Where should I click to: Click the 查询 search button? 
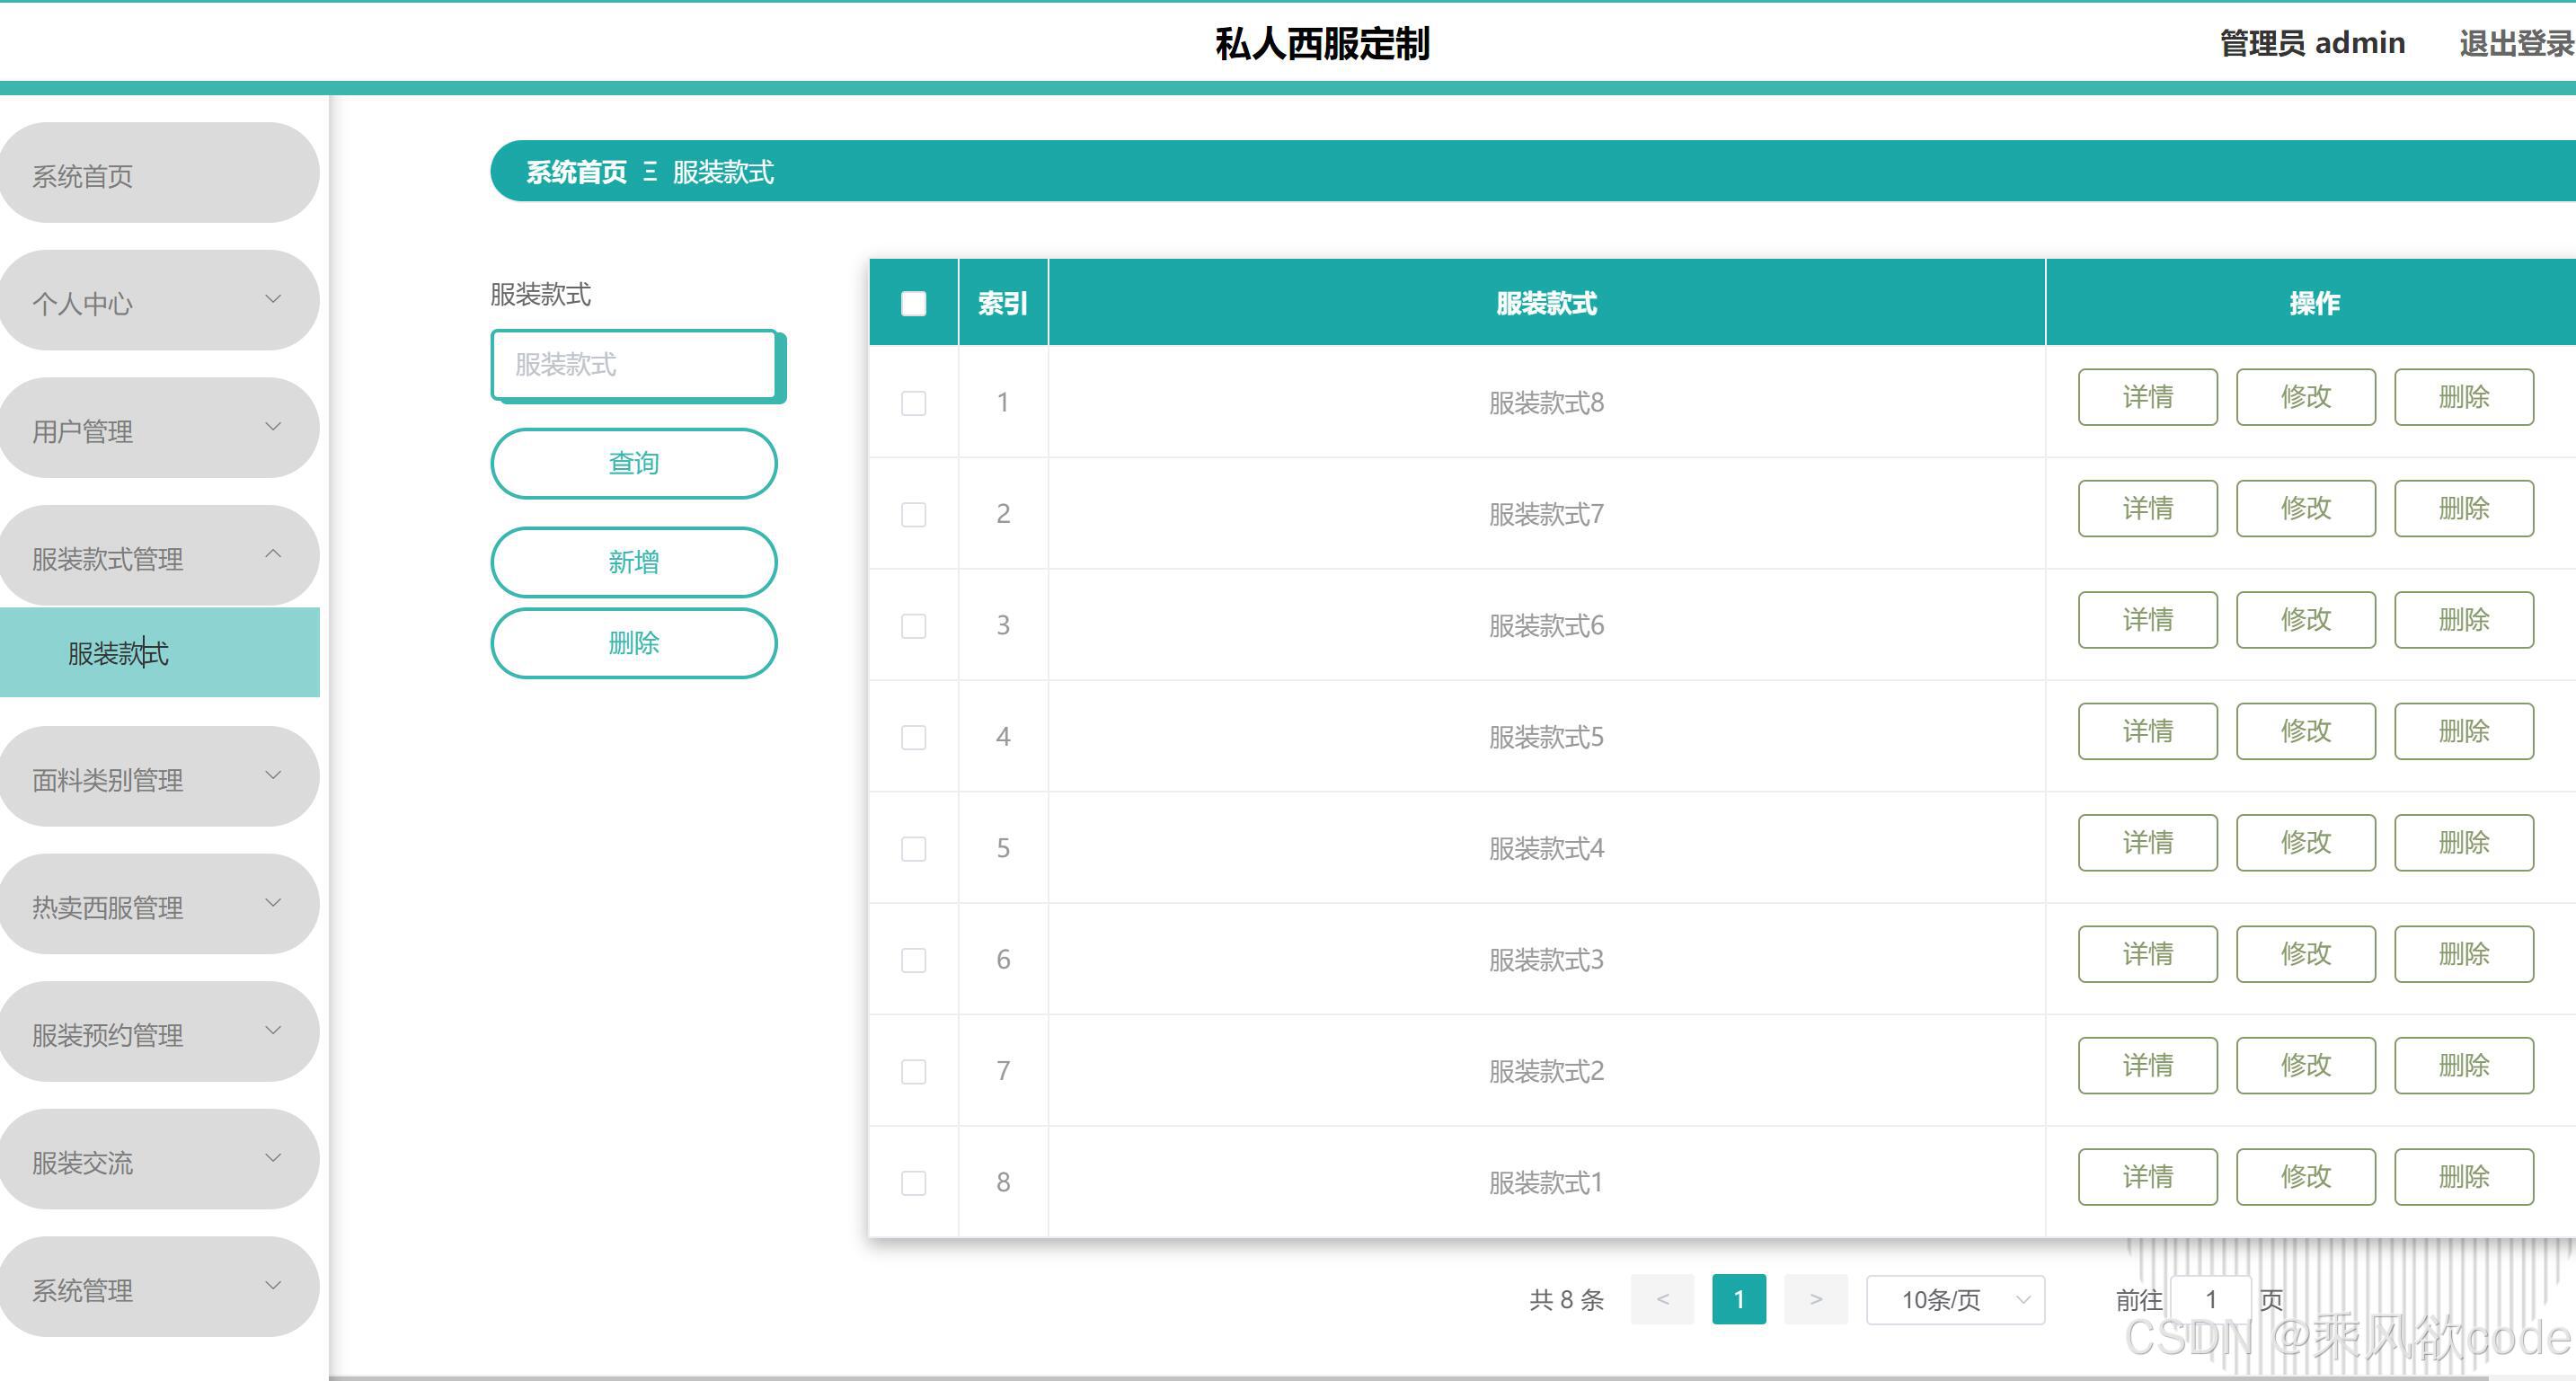coord(633,463)
